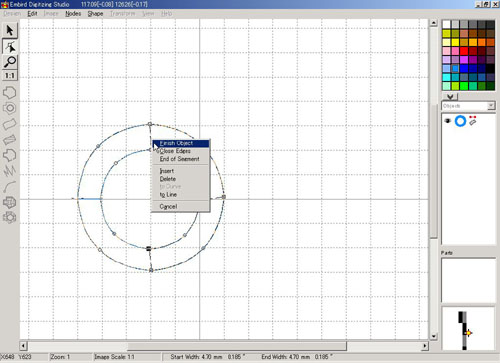
Task: Click the horizontal scrollbar thumb
Action: click(237, 346)
